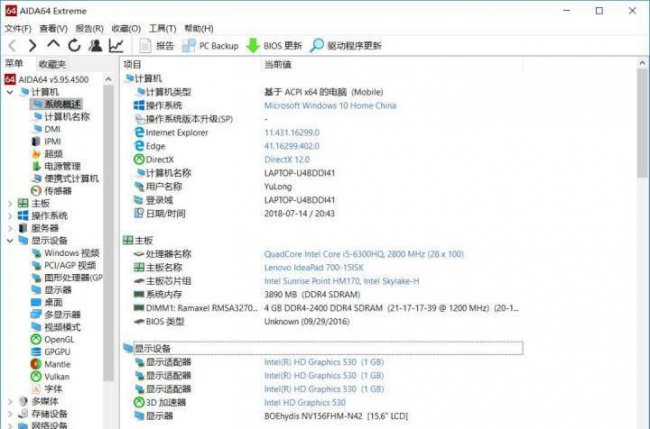
Task: Go up one level with up arrow icon
Action: [53, 44]
